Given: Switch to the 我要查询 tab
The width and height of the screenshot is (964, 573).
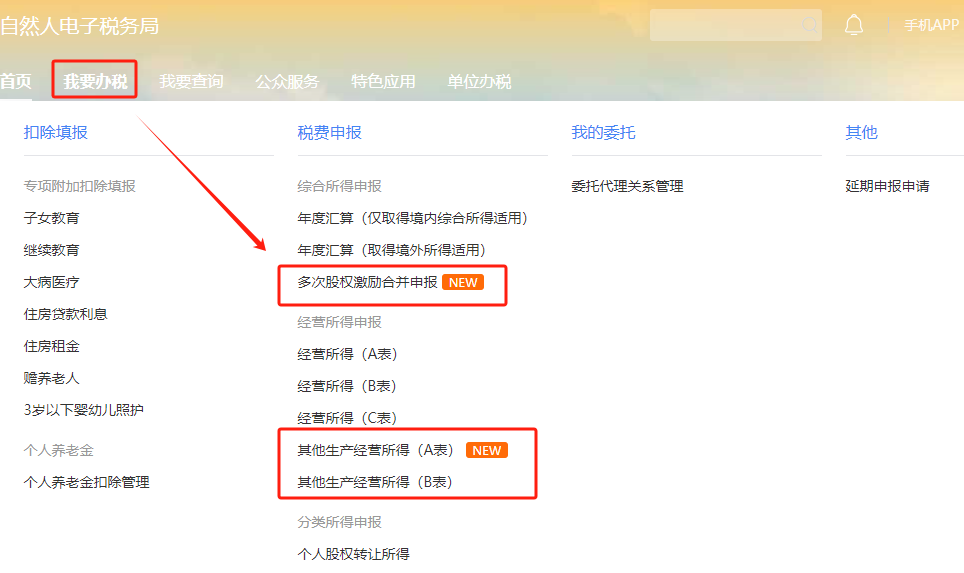Looking at the screenshot, I should (191, 81).
